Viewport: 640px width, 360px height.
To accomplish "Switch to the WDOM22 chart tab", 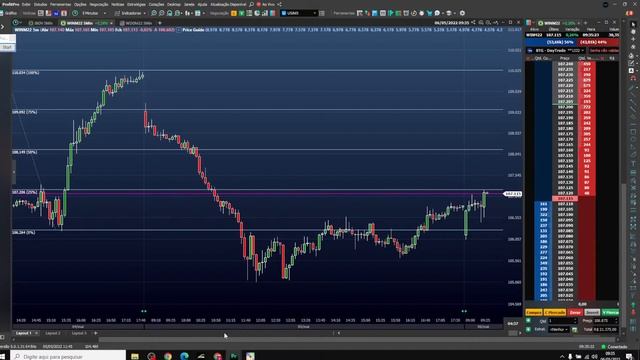I will pyautogui.click(x=137, y=23).
